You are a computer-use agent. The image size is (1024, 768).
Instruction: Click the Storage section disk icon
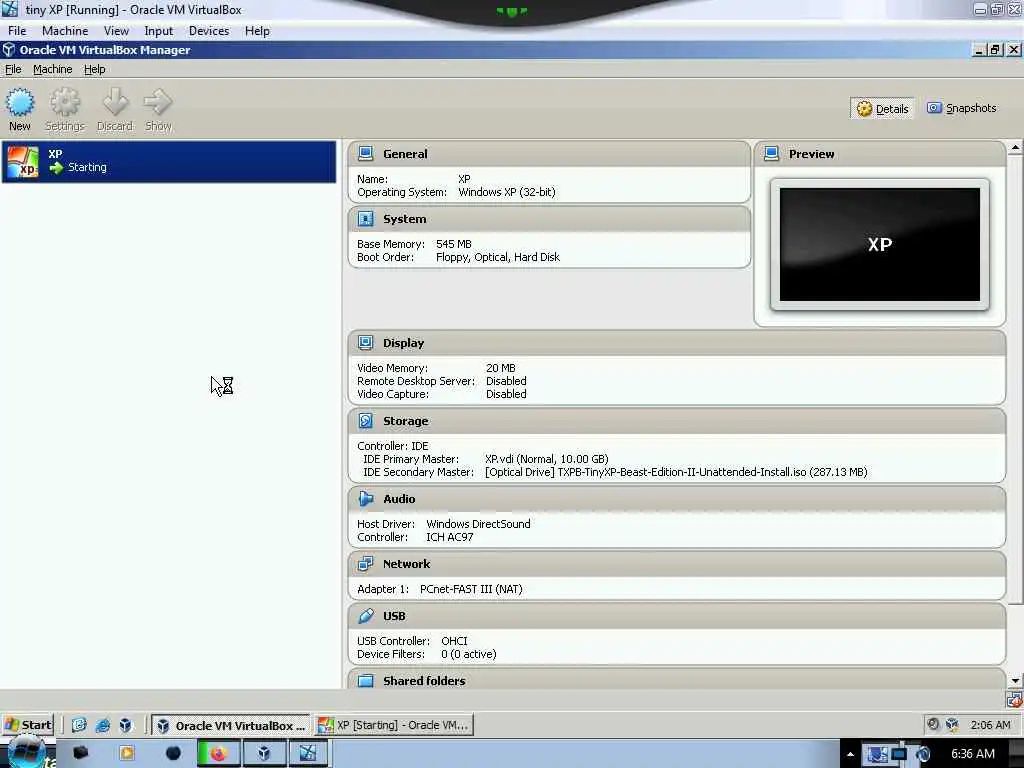366,421
